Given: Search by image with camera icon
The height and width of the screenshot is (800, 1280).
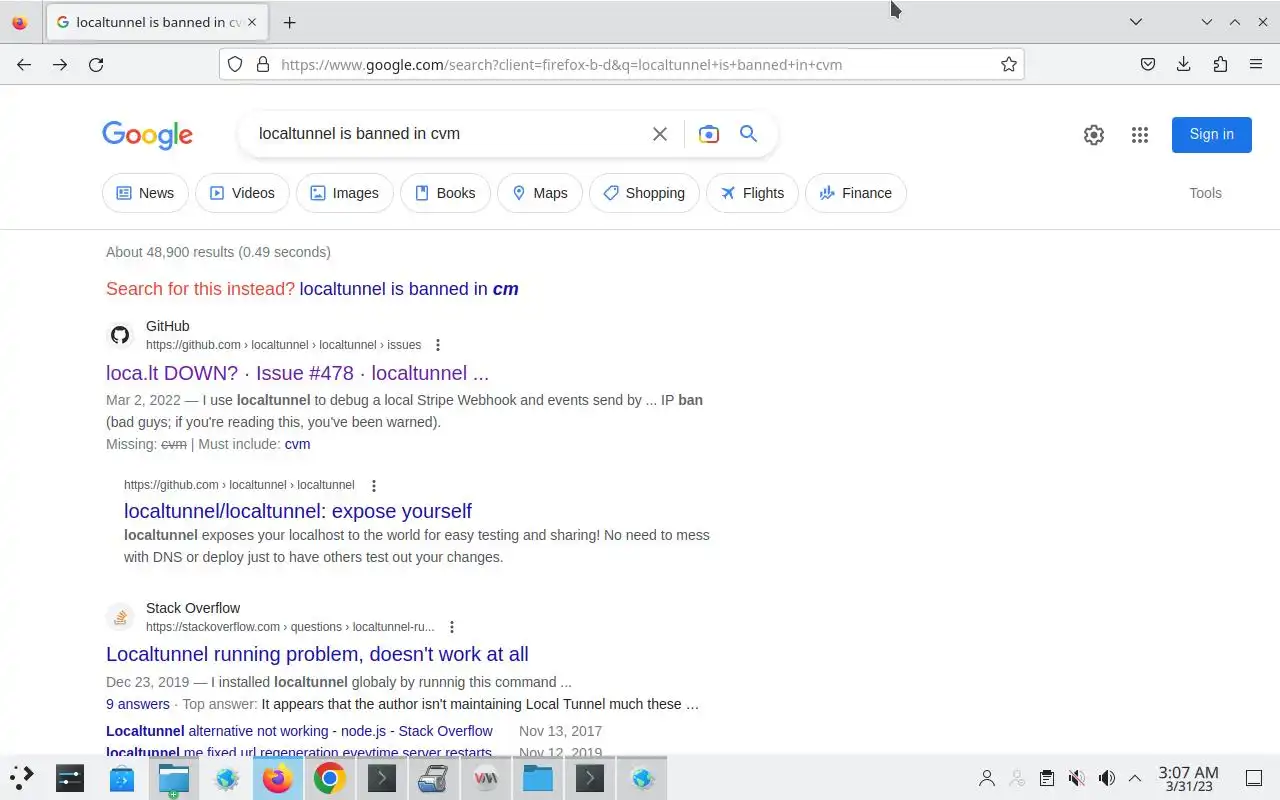Looking at the screenshot, I should (709, 134).
